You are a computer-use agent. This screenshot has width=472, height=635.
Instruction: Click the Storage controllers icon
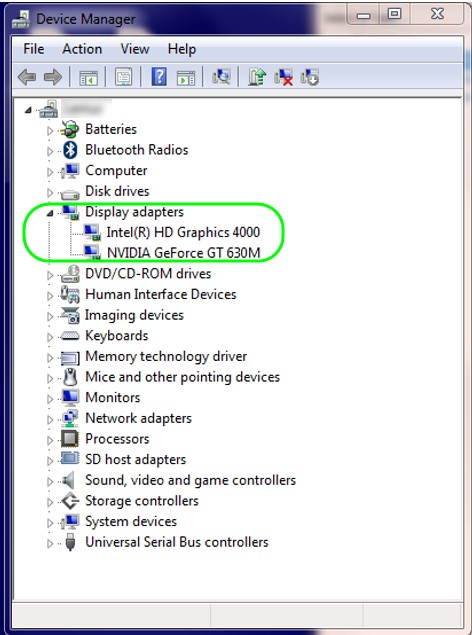click(70, 501)
